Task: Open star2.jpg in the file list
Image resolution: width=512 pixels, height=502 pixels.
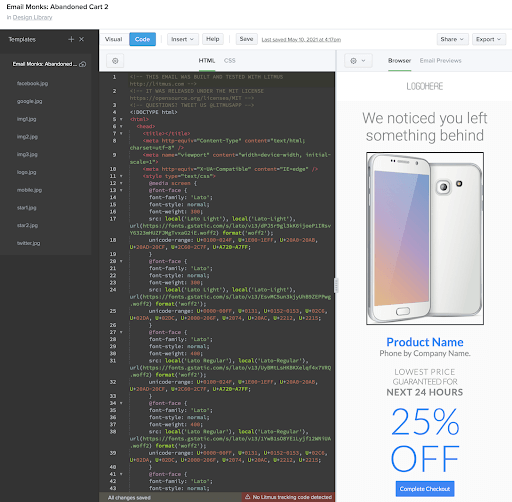Action: (27, 225)
